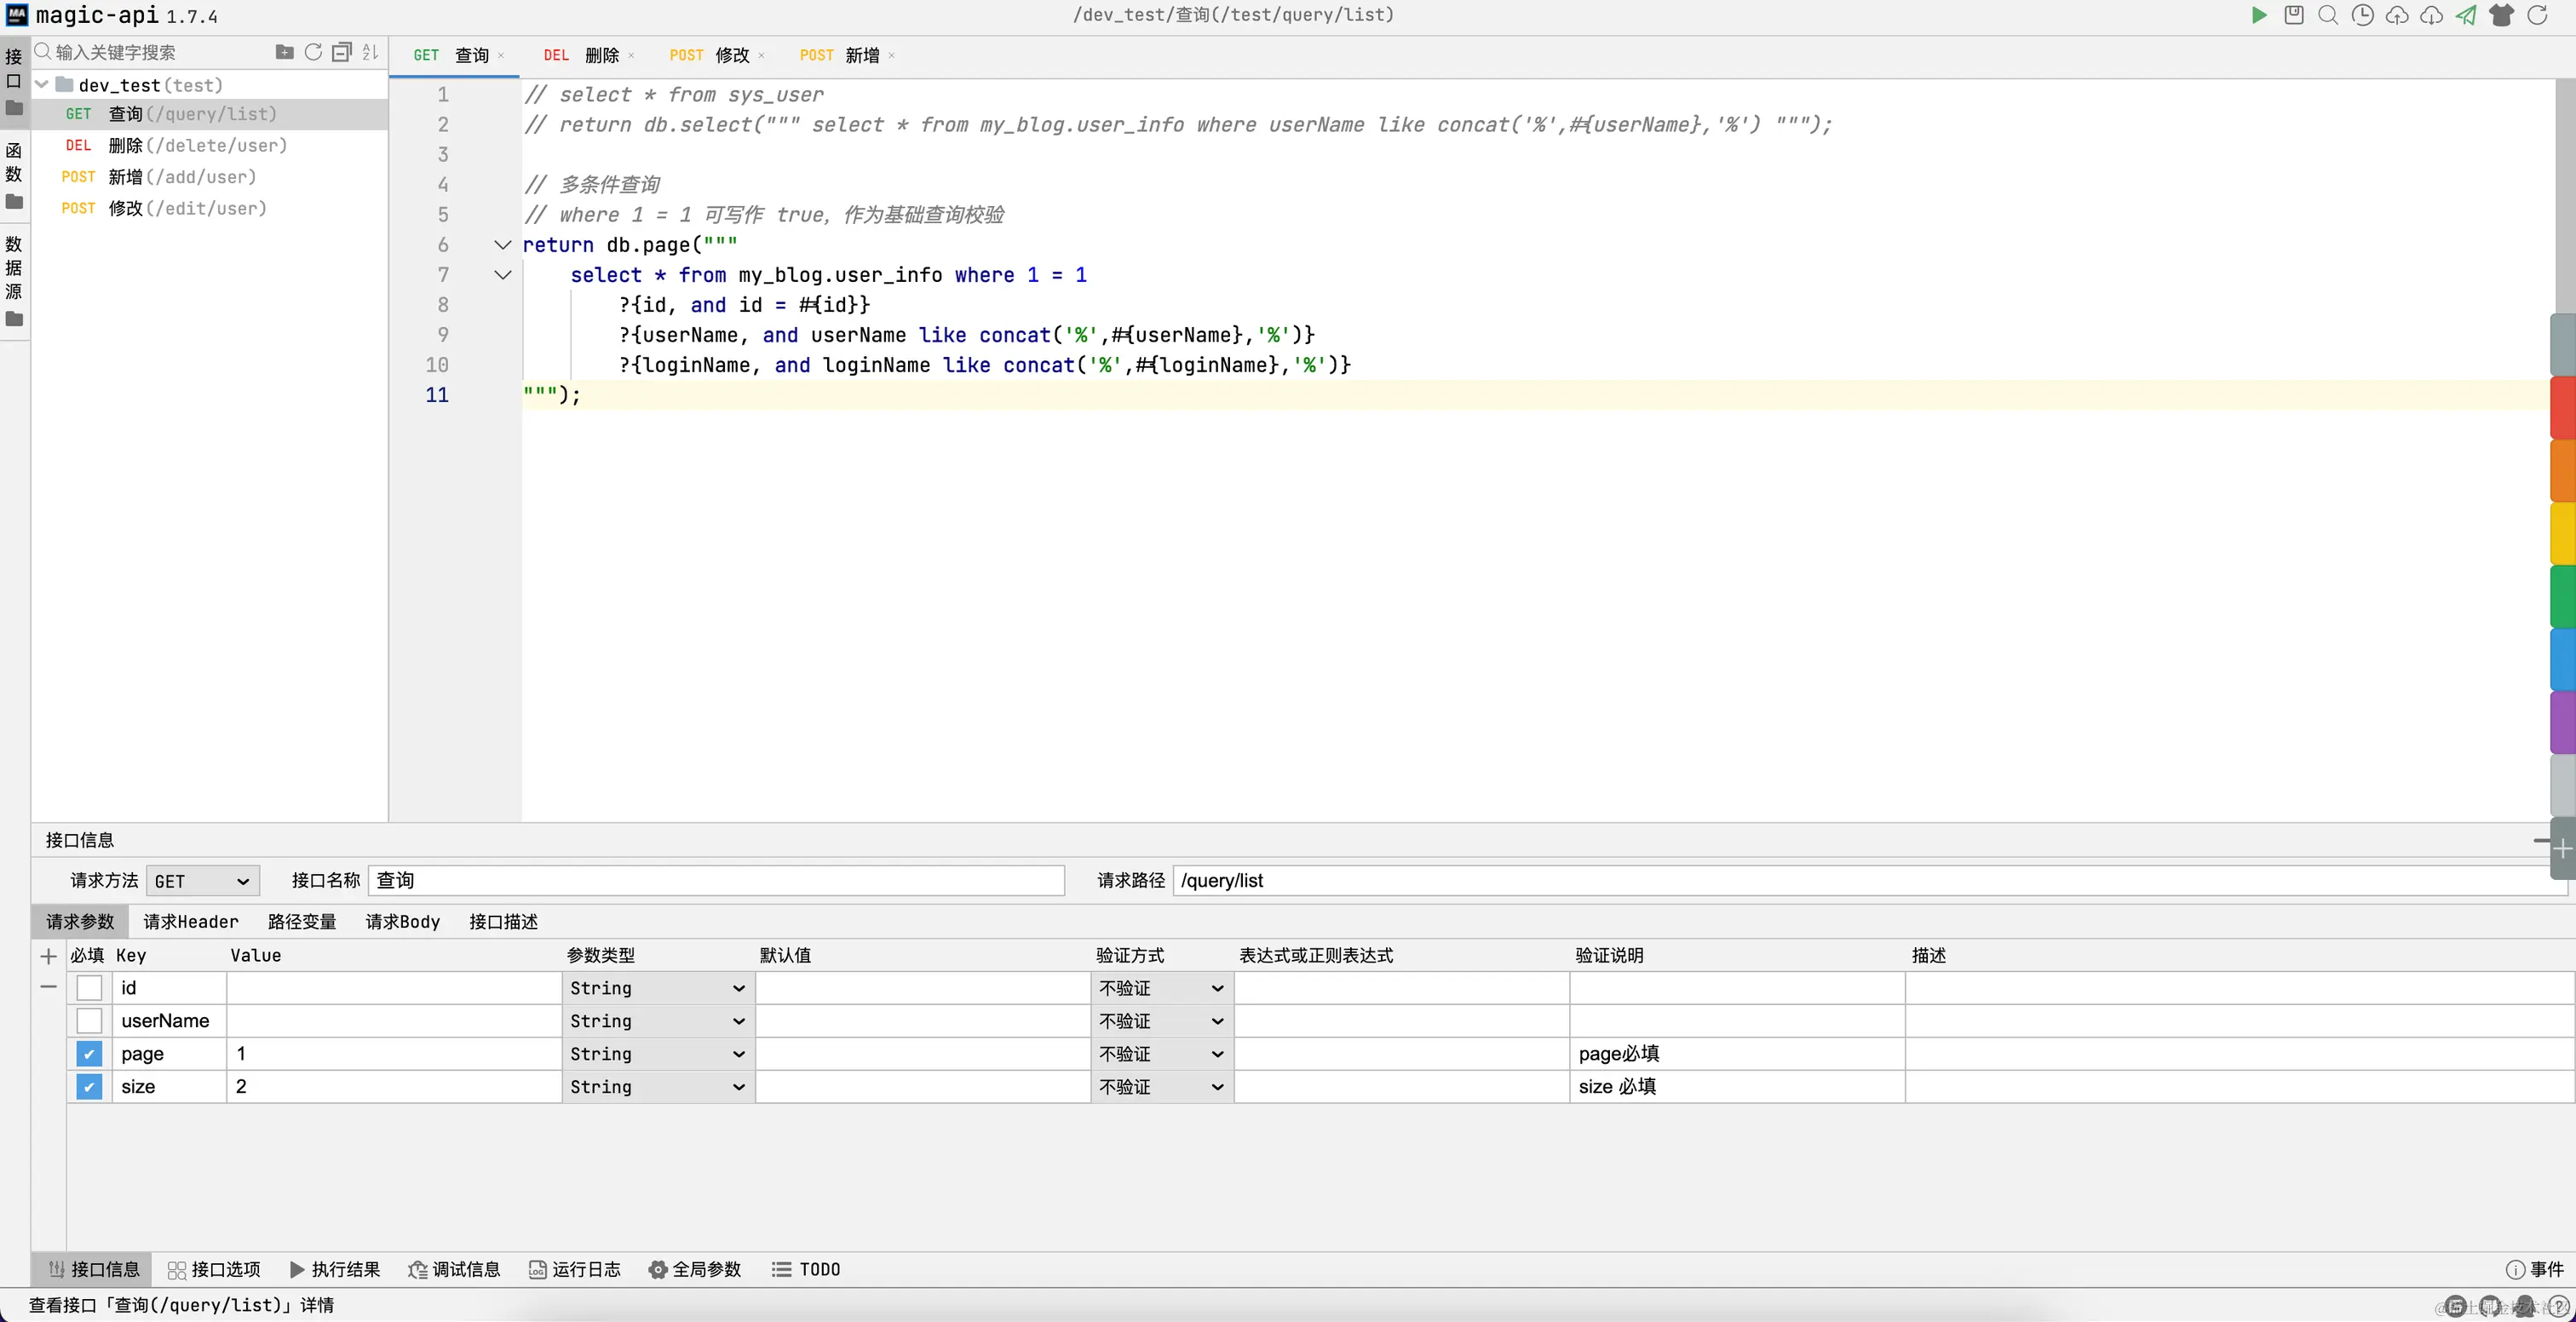The width and height of the screenshot is (2576, 1322).
Task: Open the parameter type dropdown for userName
Action: (658, 1021)
